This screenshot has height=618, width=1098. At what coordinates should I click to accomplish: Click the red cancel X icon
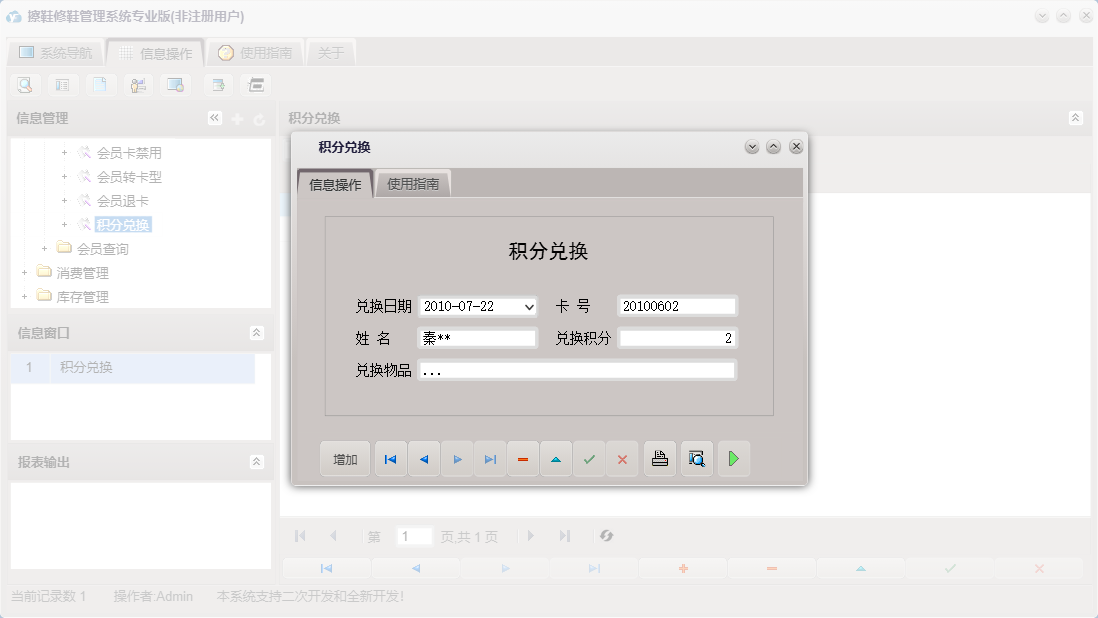[622, 458]
